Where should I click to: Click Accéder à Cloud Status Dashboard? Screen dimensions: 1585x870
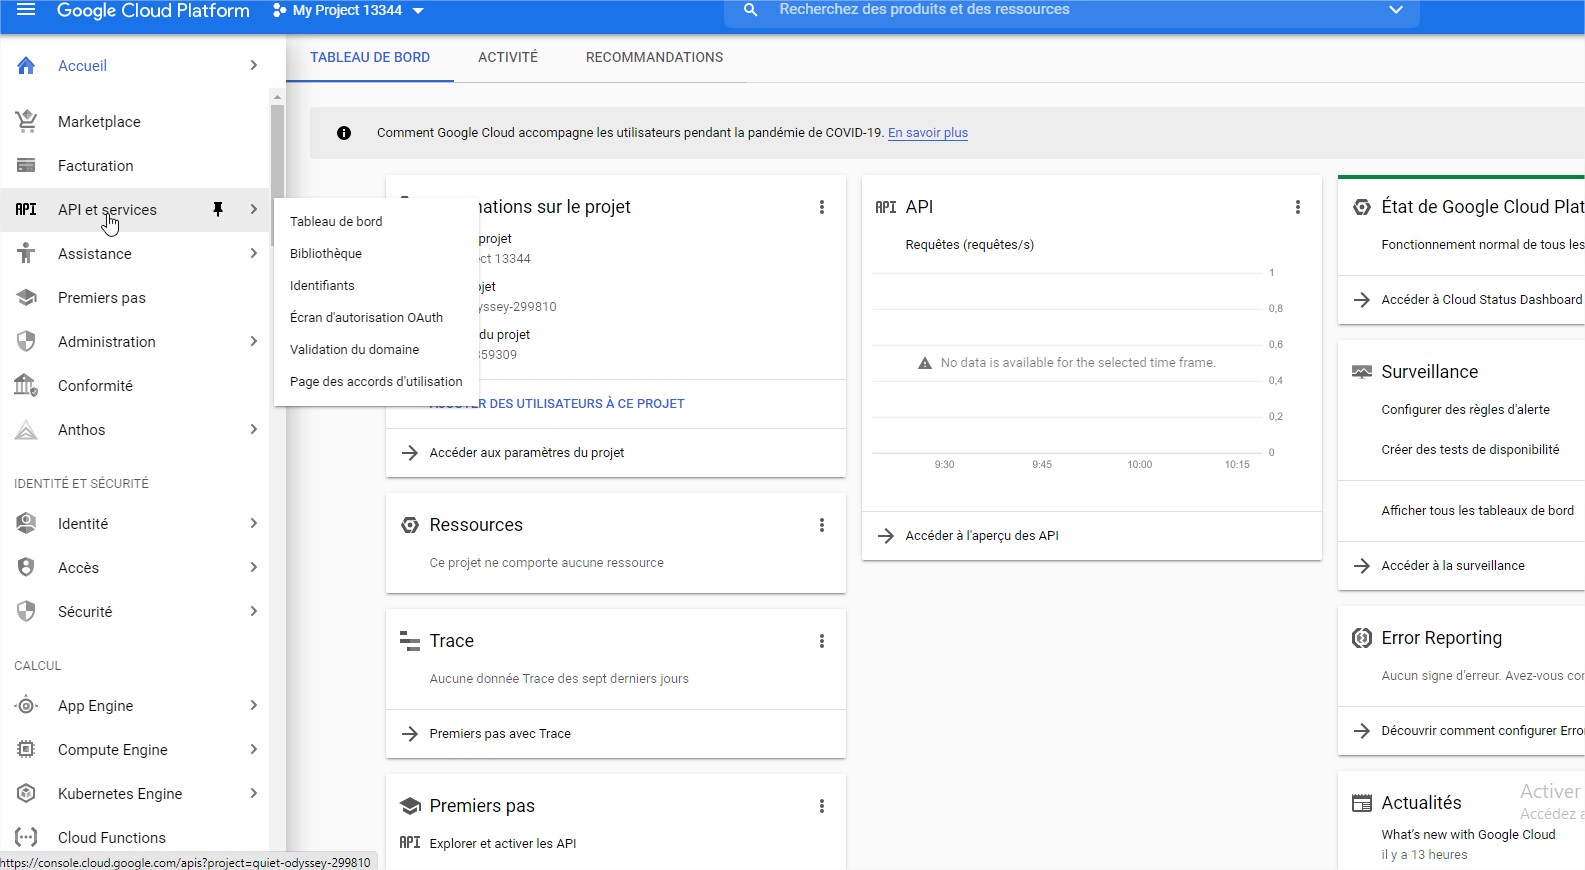point(1482,300)
